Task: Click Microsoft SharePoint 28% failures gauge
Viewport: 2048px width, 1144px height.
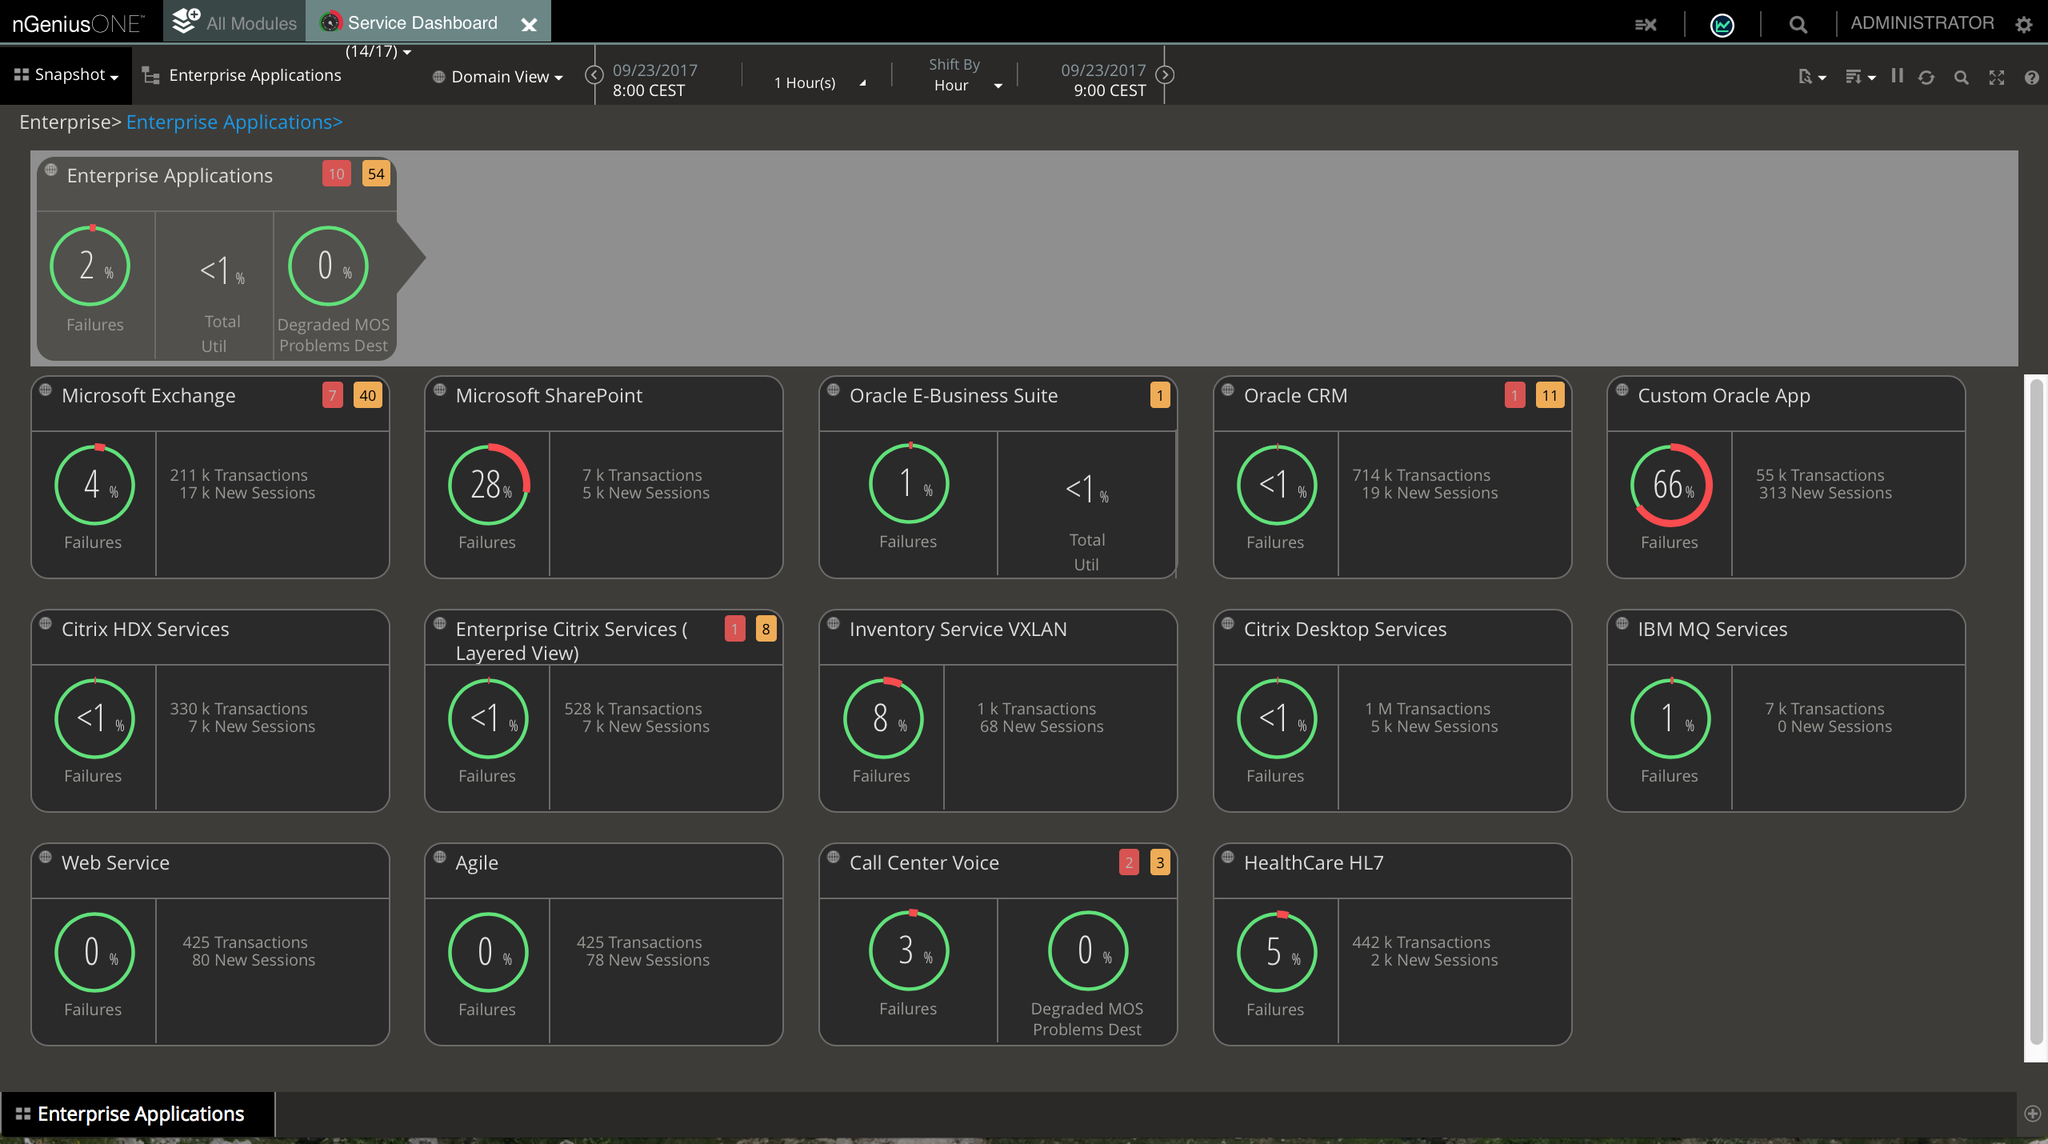Action: click(x=488, y=485)
